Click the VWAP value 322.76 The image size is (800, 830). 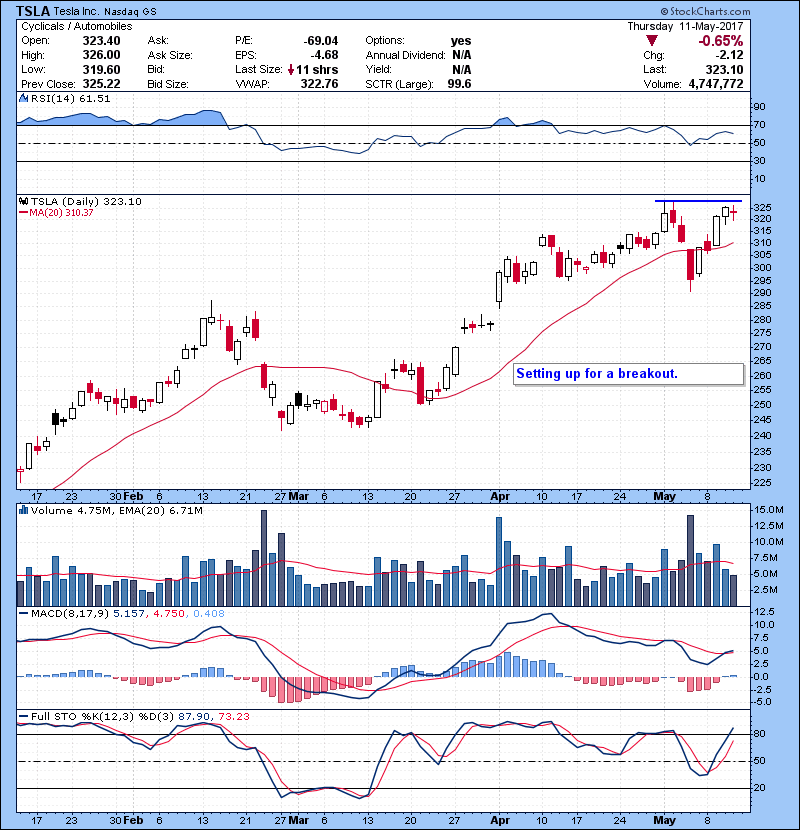click(319, 84)
